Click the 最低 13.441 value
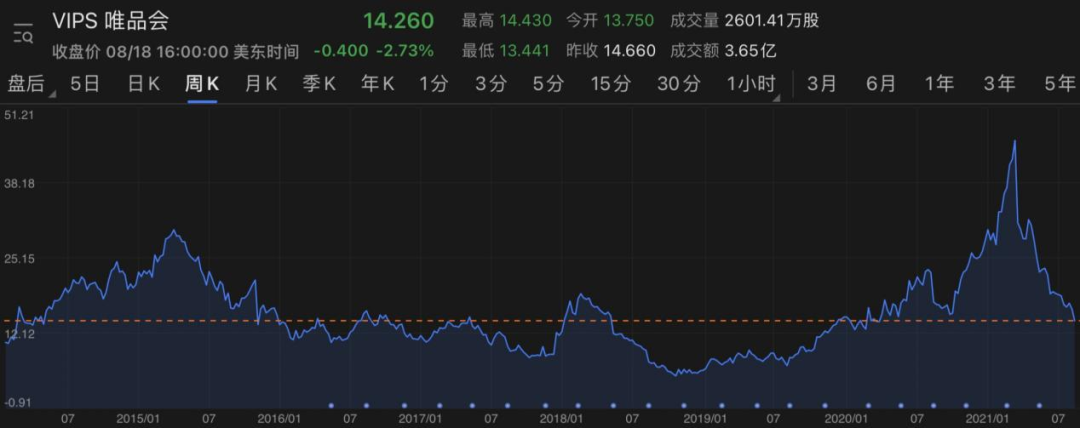1080x428 pixels. click(526, 51)
